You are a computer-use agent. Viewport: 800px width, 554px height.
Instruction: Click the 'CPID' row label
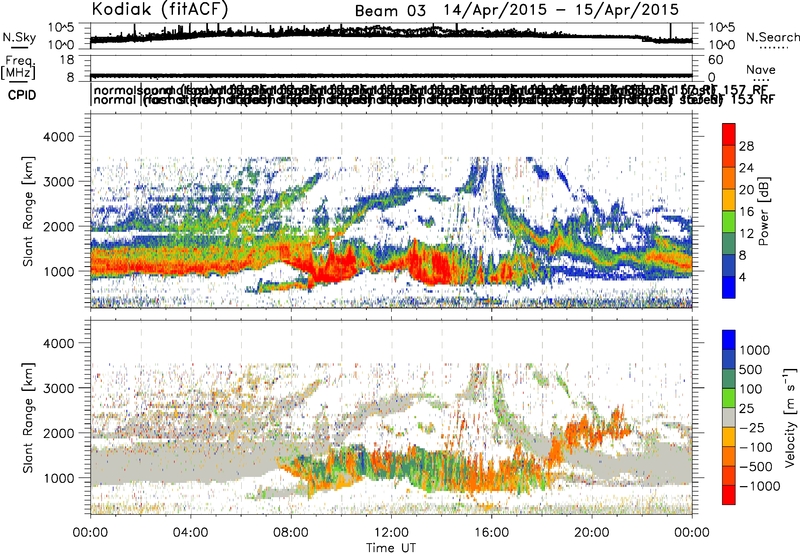coord(22,95)
